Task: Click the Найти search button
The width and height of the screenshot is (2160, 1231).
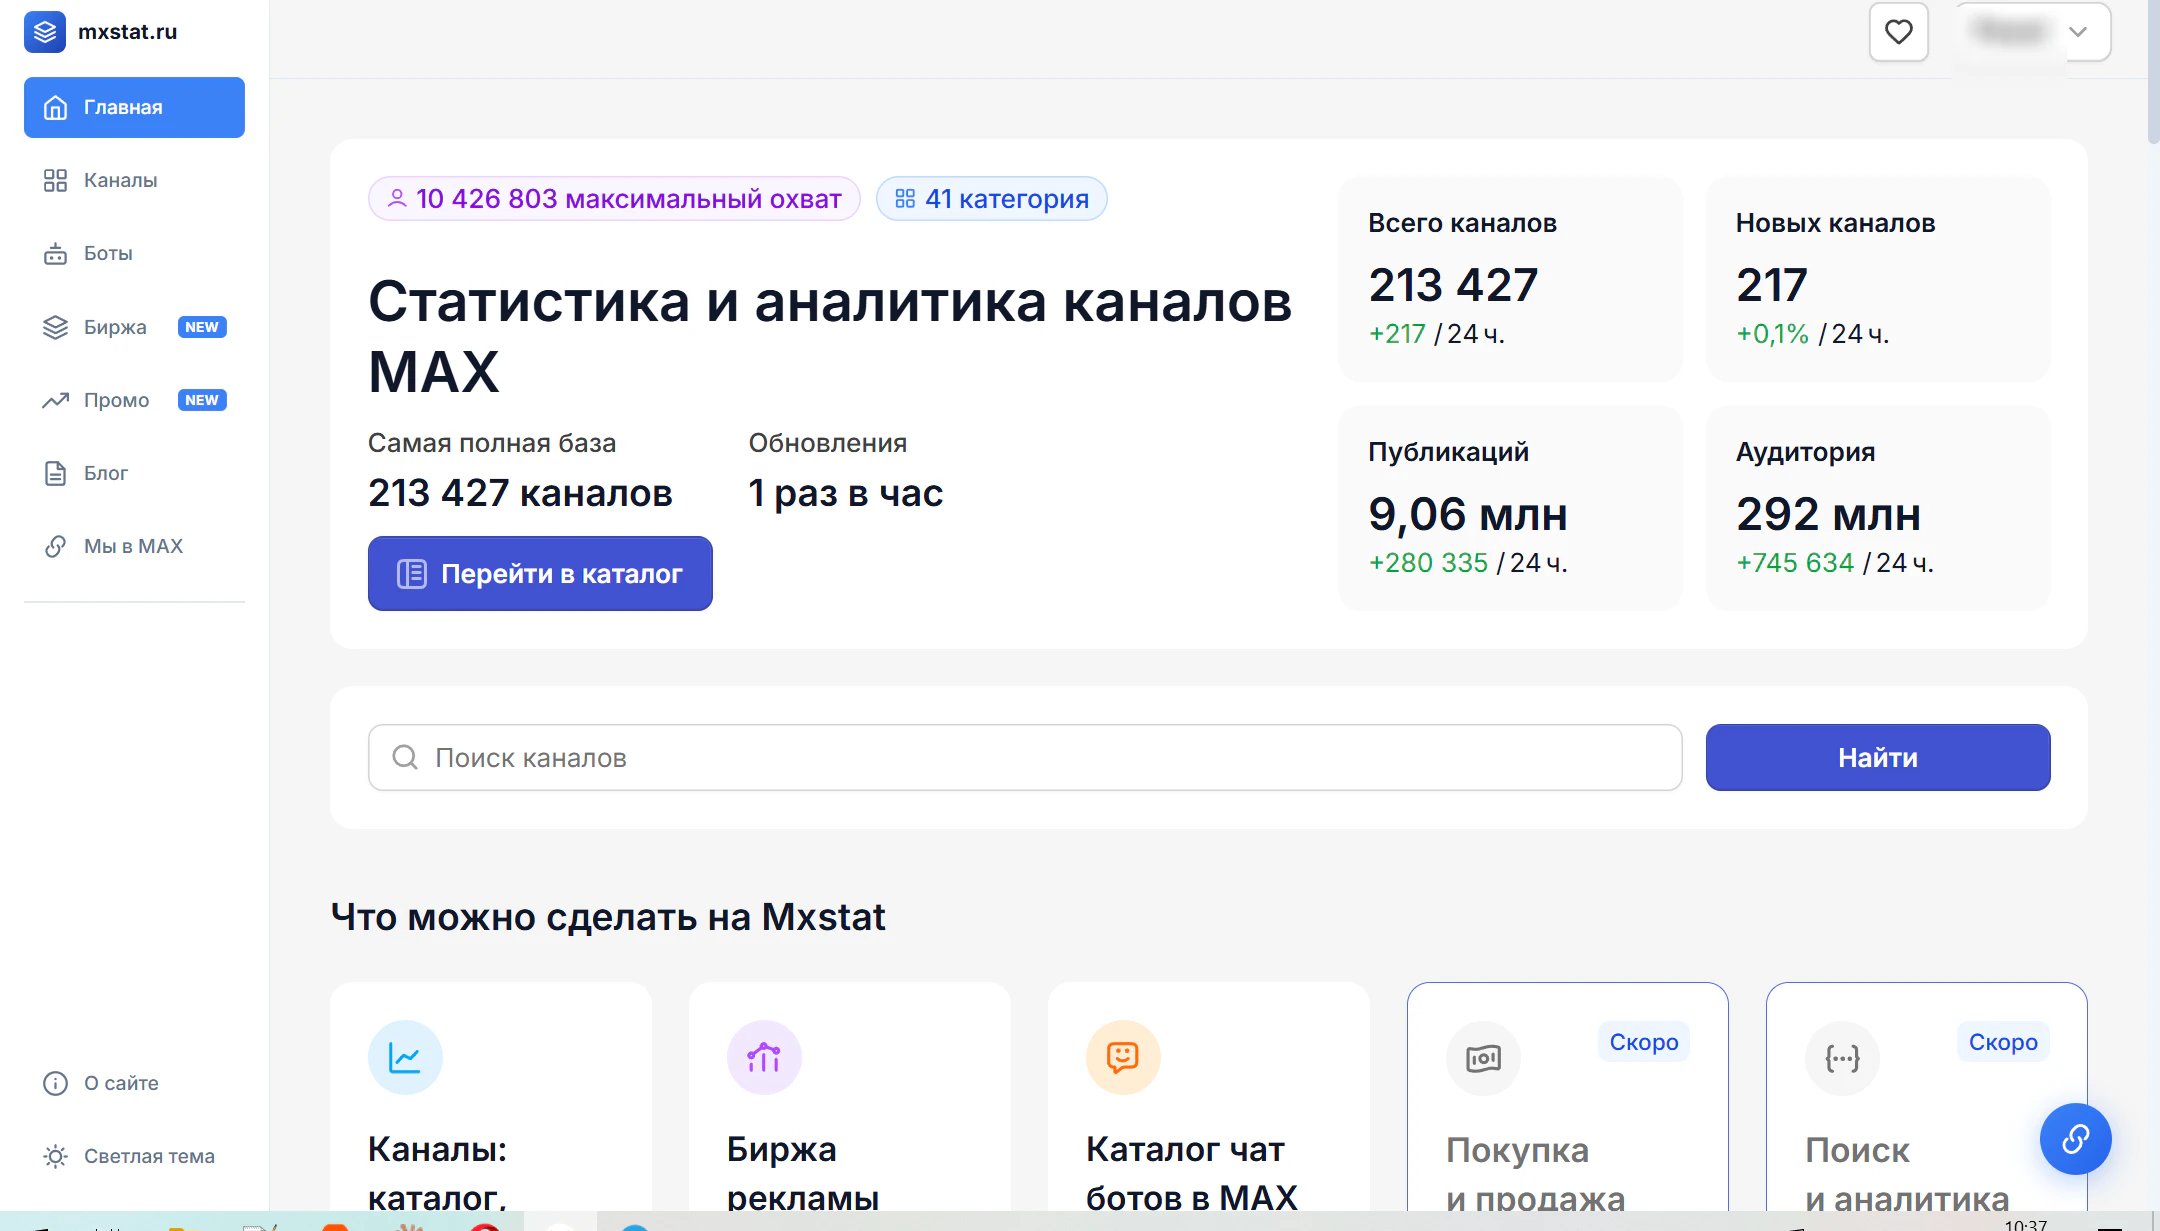Action: 1878,758
